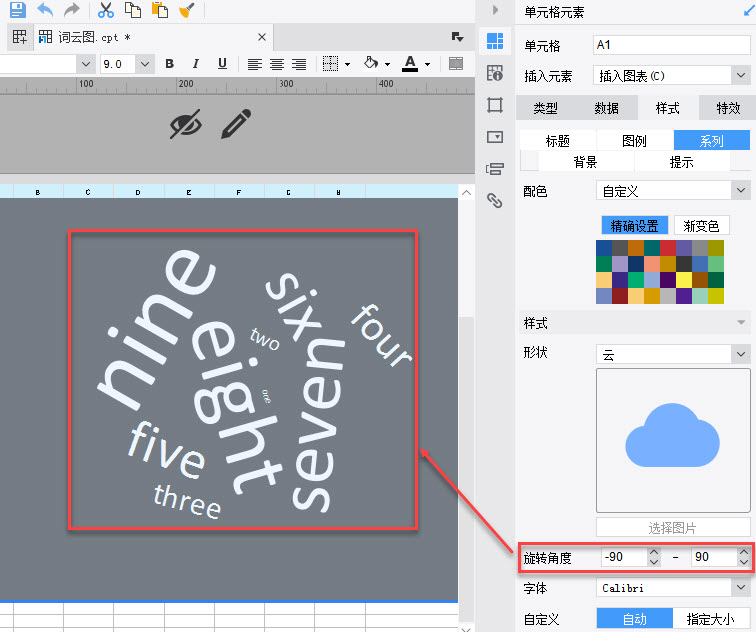This screenshot has height=632, width=756.
Task: Pick the blue swatch in first row
Action: tap(604, 248)
